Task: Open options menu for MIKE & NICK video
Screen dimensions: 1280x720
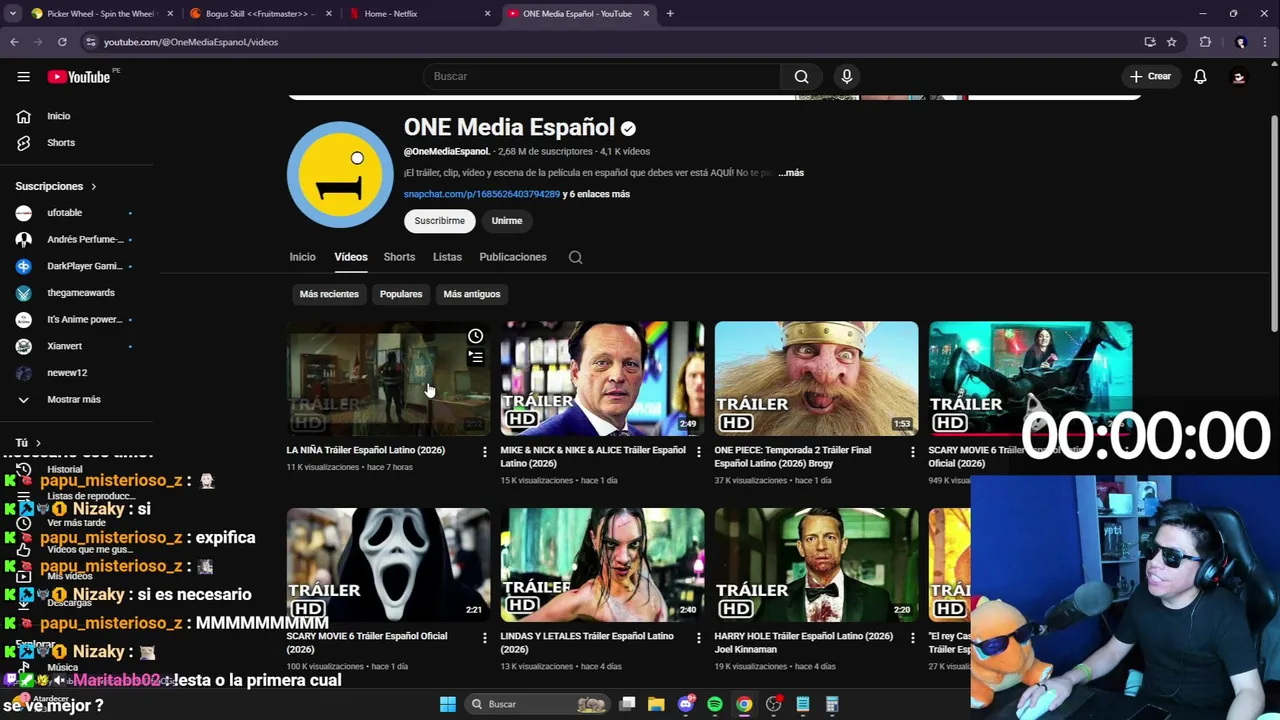Action: pyautogui.click(x=698, y=452)
